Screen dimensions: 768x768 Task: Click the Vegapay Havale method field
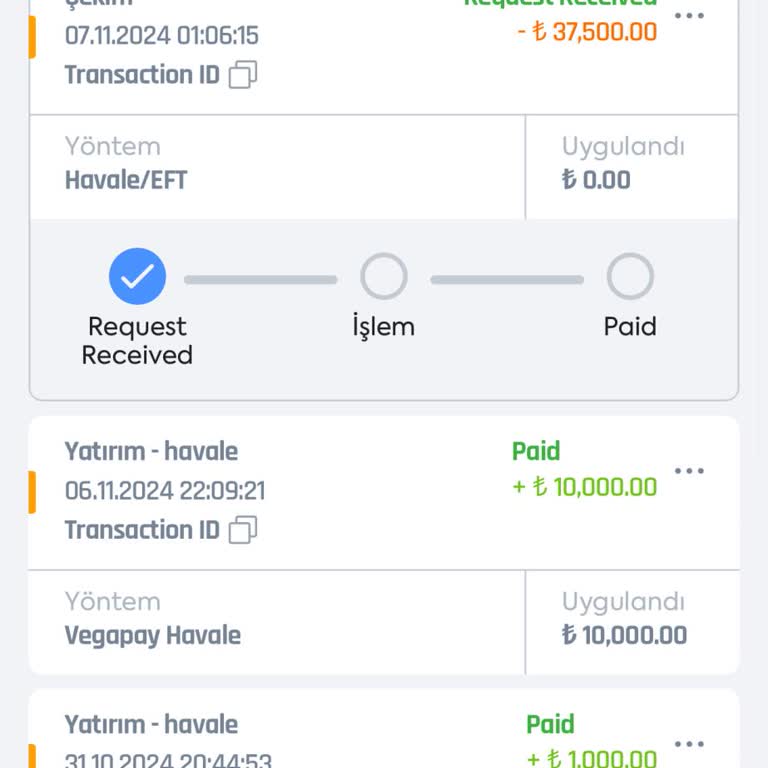(153, 635)
